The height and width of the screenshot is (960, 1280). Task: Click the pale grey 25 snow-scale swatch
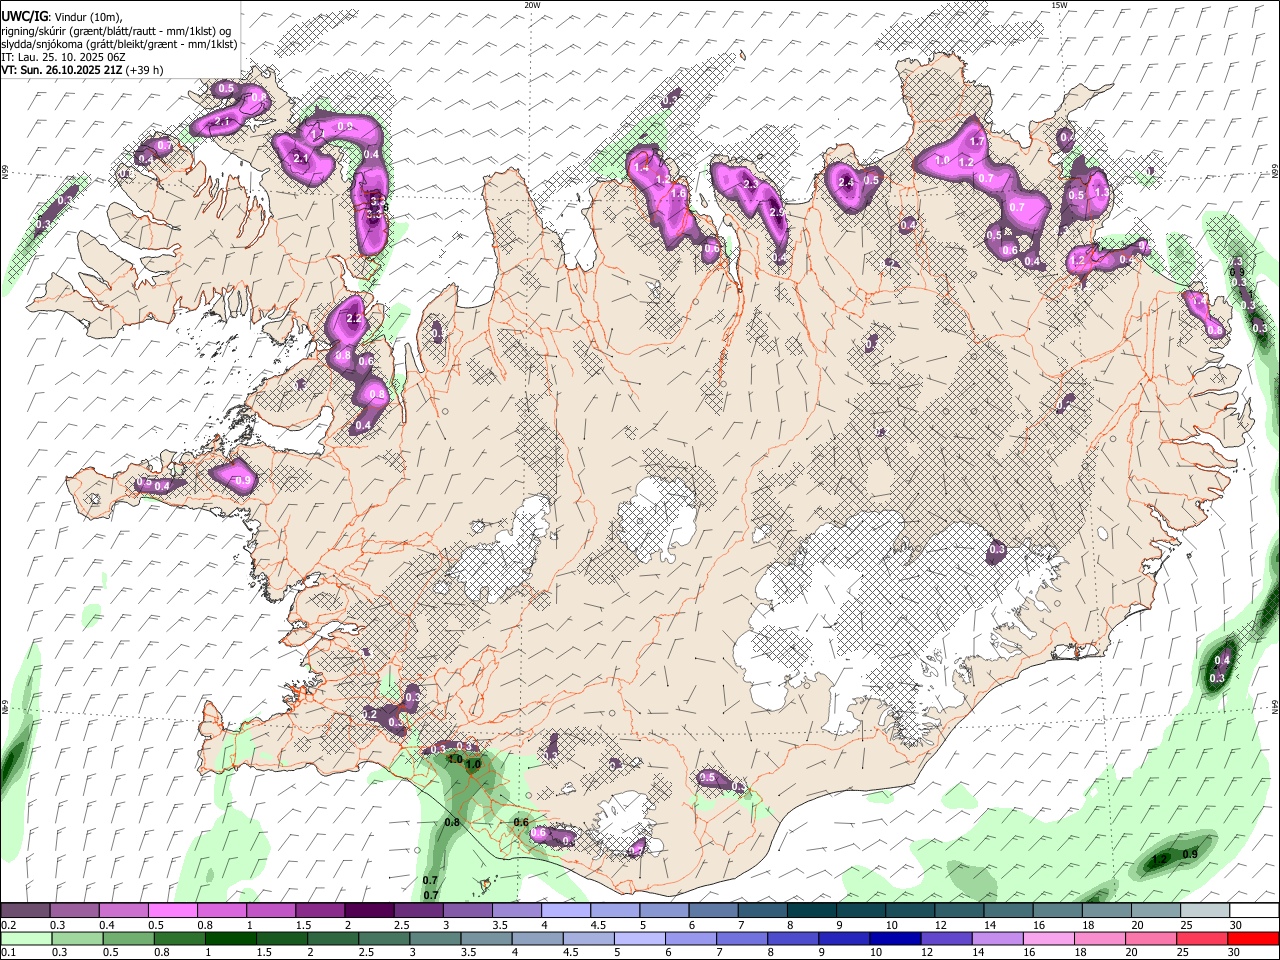pos(1205,911)
